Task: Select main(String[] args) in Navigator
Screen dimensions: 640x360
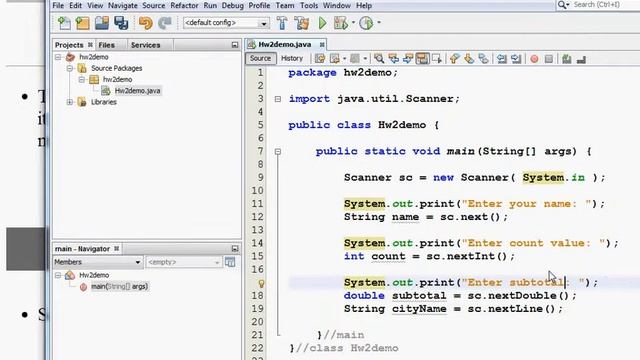Action: (119, 287)
